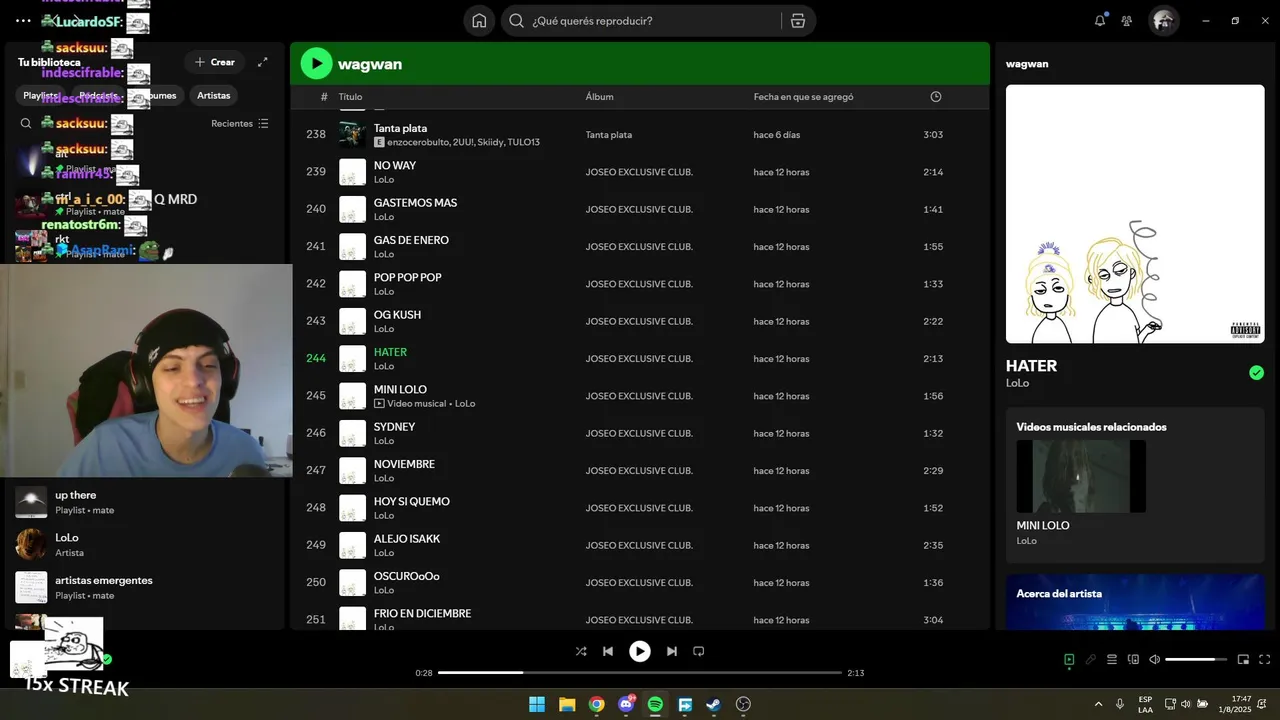The width and height of the screenshot is (1280, 720).
Task: Open Discord from the taskbar
Action: (626, 704)
